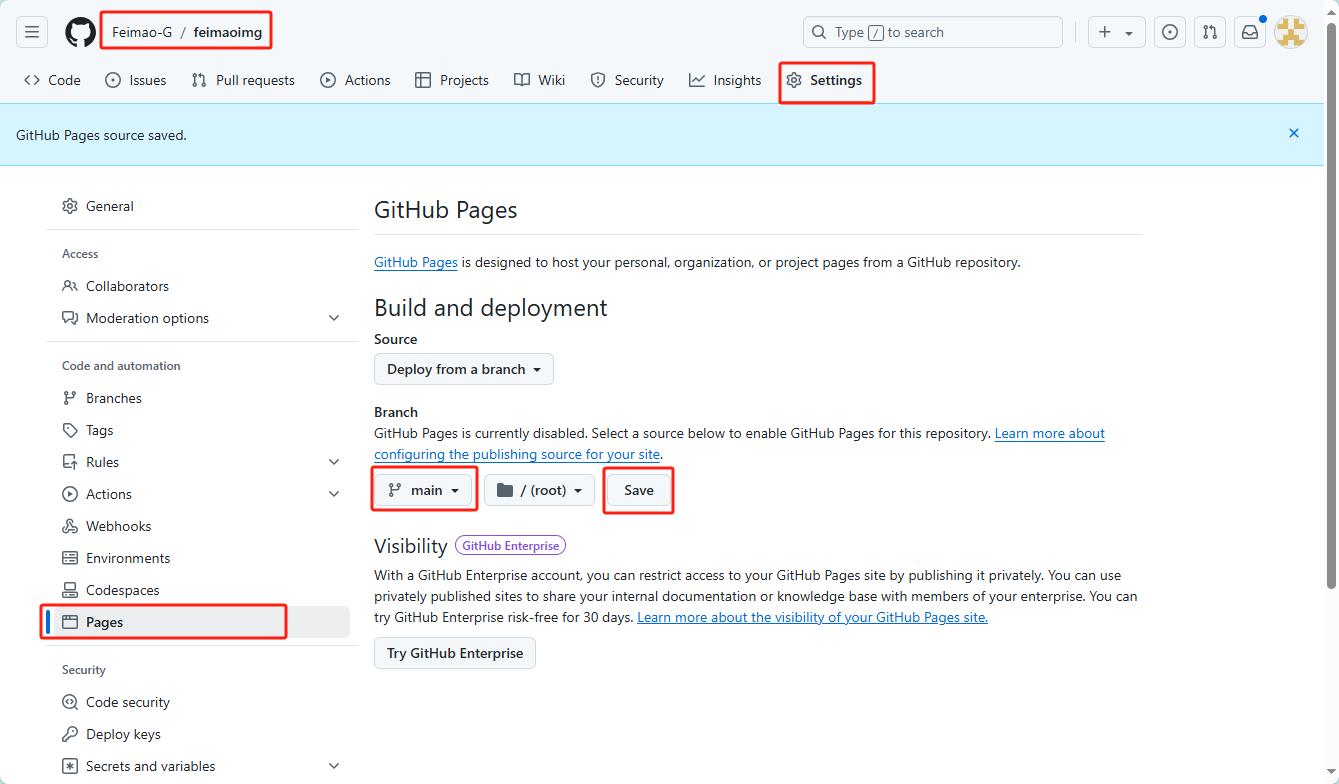The width and height of the screenshot is (1339, 784).
Task: Click the Try GitHub Enterprise button
Action: [455, 653]
